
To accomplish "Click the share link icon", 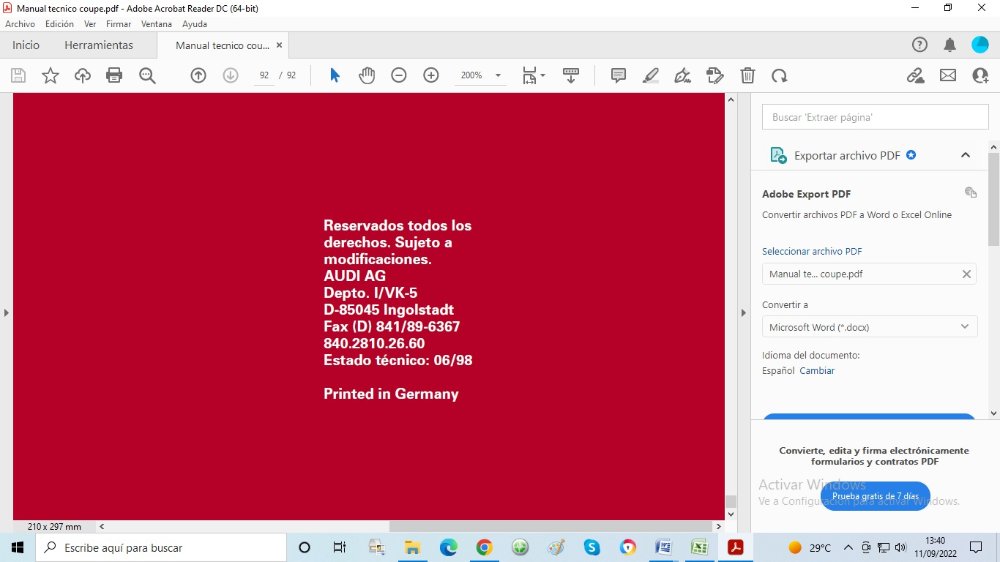I will pos(915,75).
